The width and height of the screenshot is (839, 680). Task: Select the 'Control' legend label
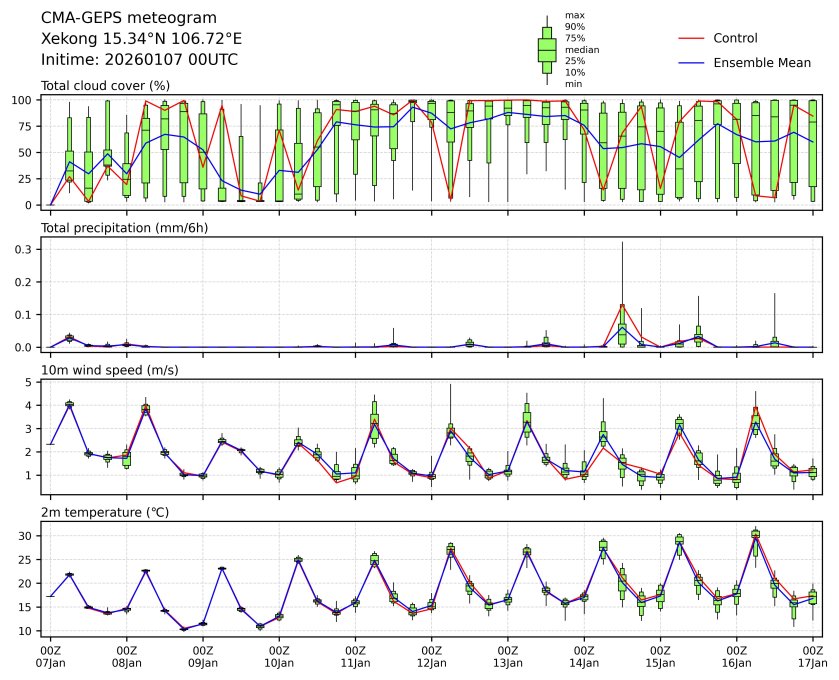tap(735, 38)
